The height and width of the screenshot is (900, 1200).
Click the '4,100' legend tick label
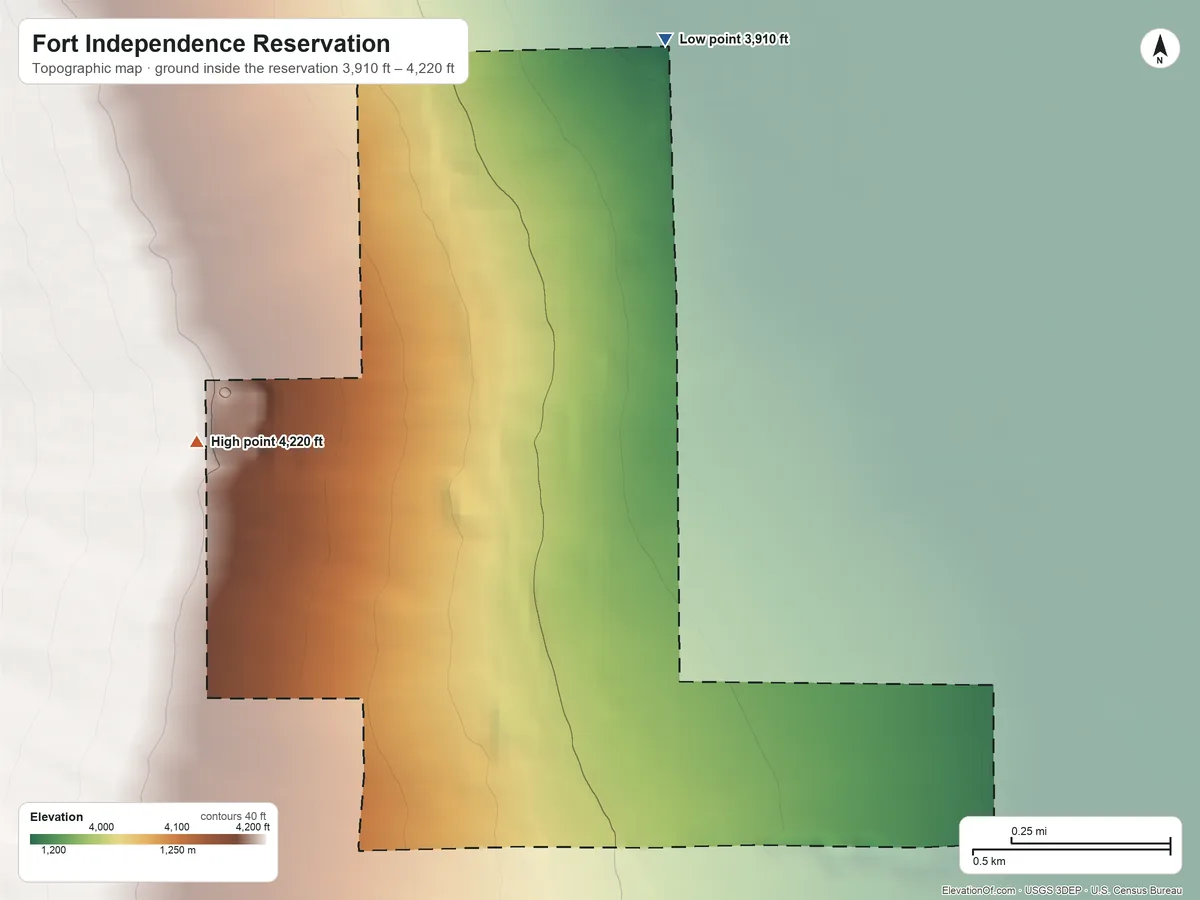click(x=176, y=827)
